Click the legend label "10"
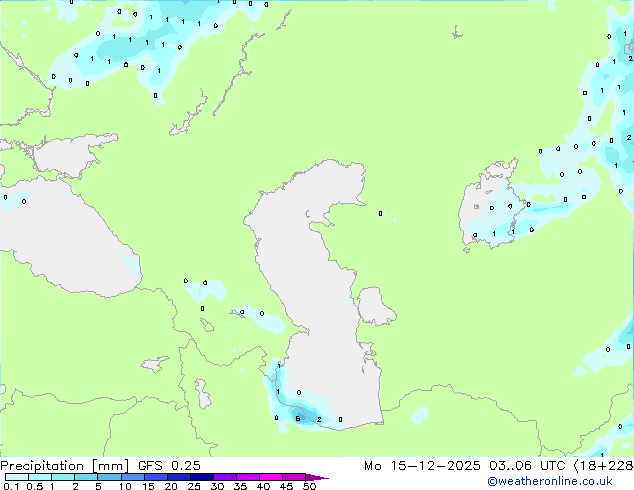 125,486
